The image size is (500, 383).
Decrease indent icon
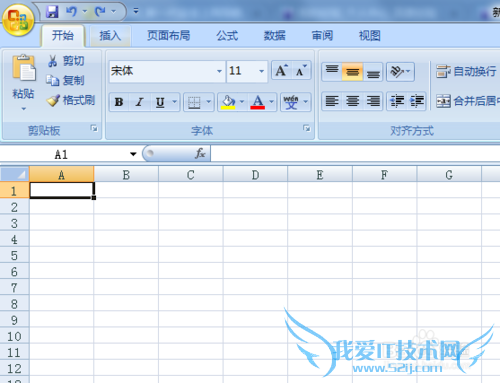click(397, 101)
